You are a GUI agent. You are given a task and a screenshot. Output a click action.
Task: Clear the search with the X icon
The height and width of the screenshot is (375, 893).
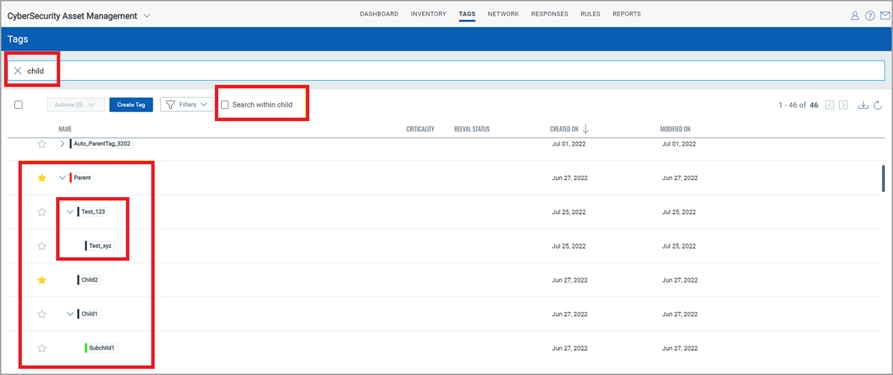pyautogui.click(x=18, y=71)
